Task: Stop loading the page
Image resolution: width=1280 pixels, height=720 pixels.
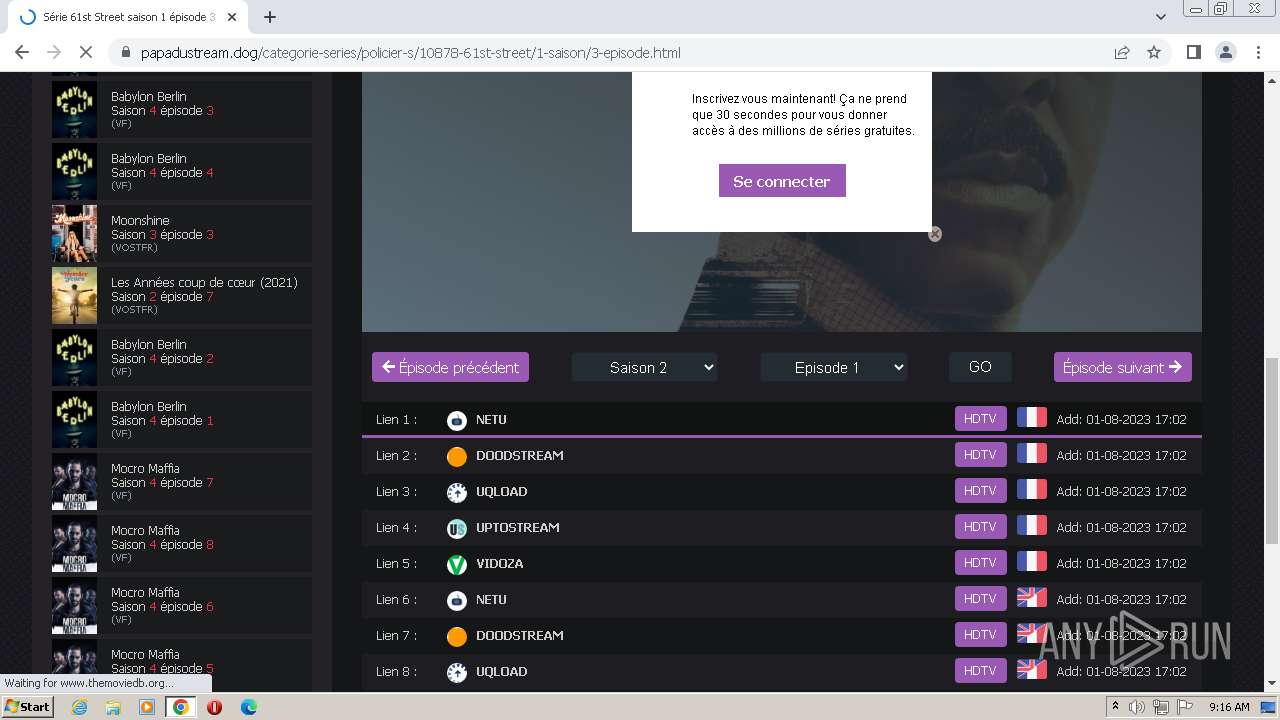Action: pyautogui.click(x=85, y=52)
